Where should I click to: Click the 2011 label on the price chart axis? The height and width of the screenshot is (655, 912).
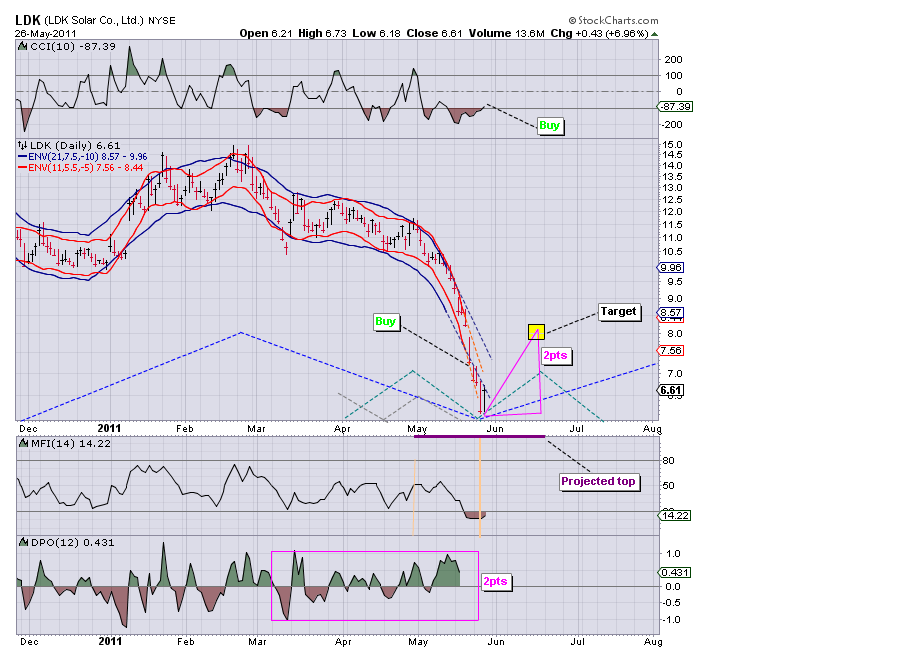pyautogui.click(x=109, y=429)
